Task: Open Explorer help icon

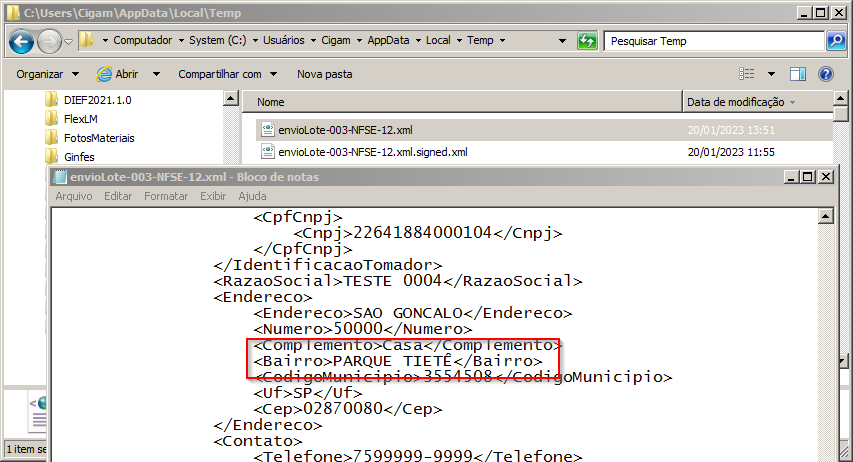Action: pos(826,74)
